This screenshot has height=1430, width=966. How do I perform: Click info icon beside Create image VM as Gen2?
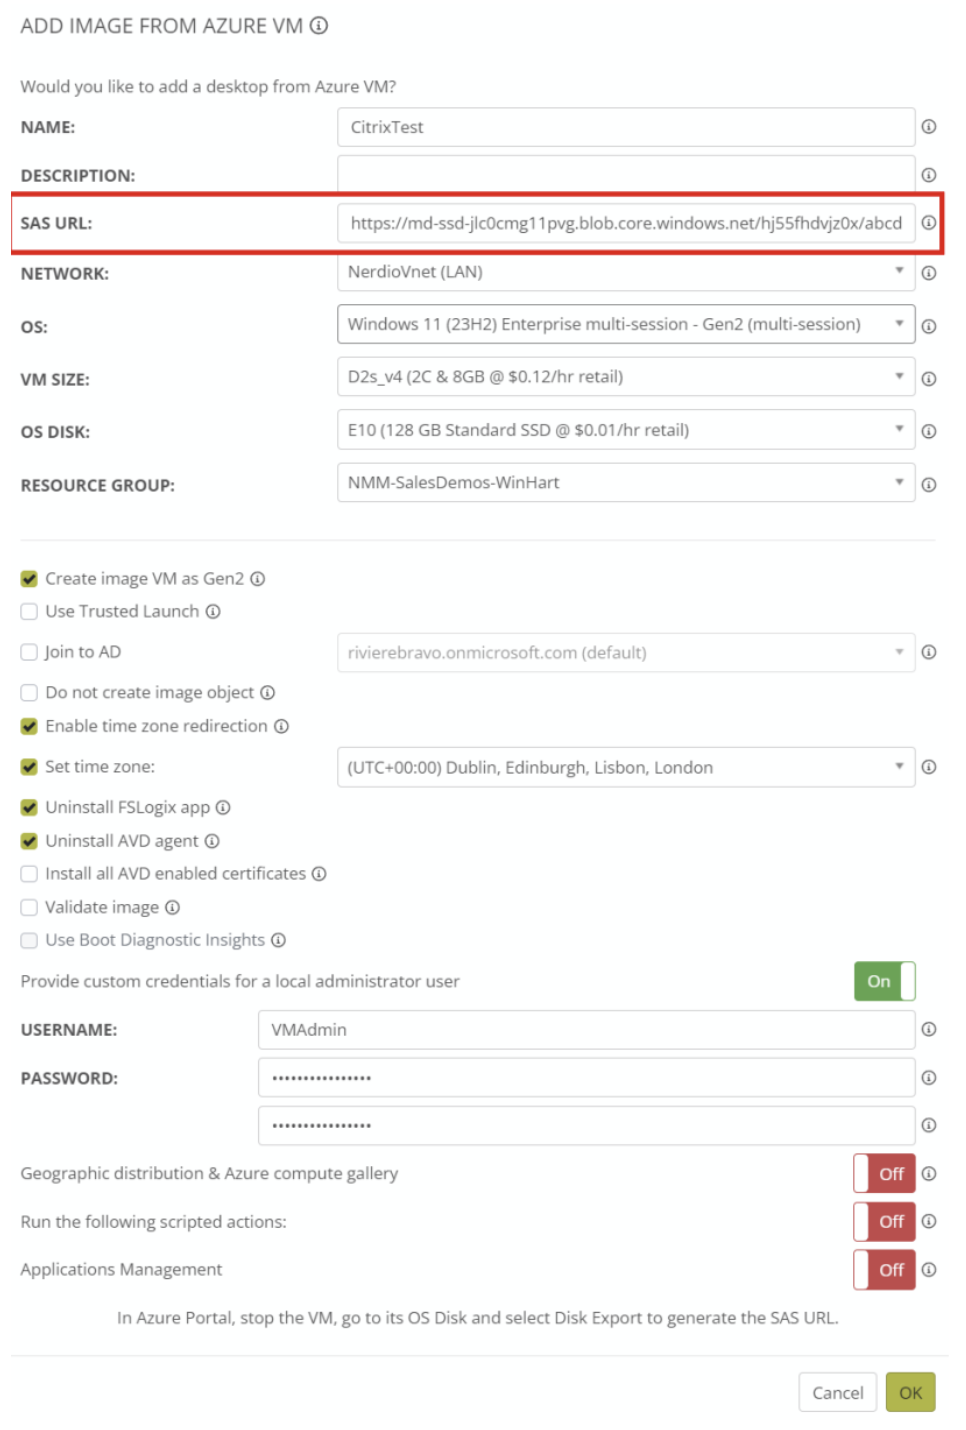pos(258,579)
